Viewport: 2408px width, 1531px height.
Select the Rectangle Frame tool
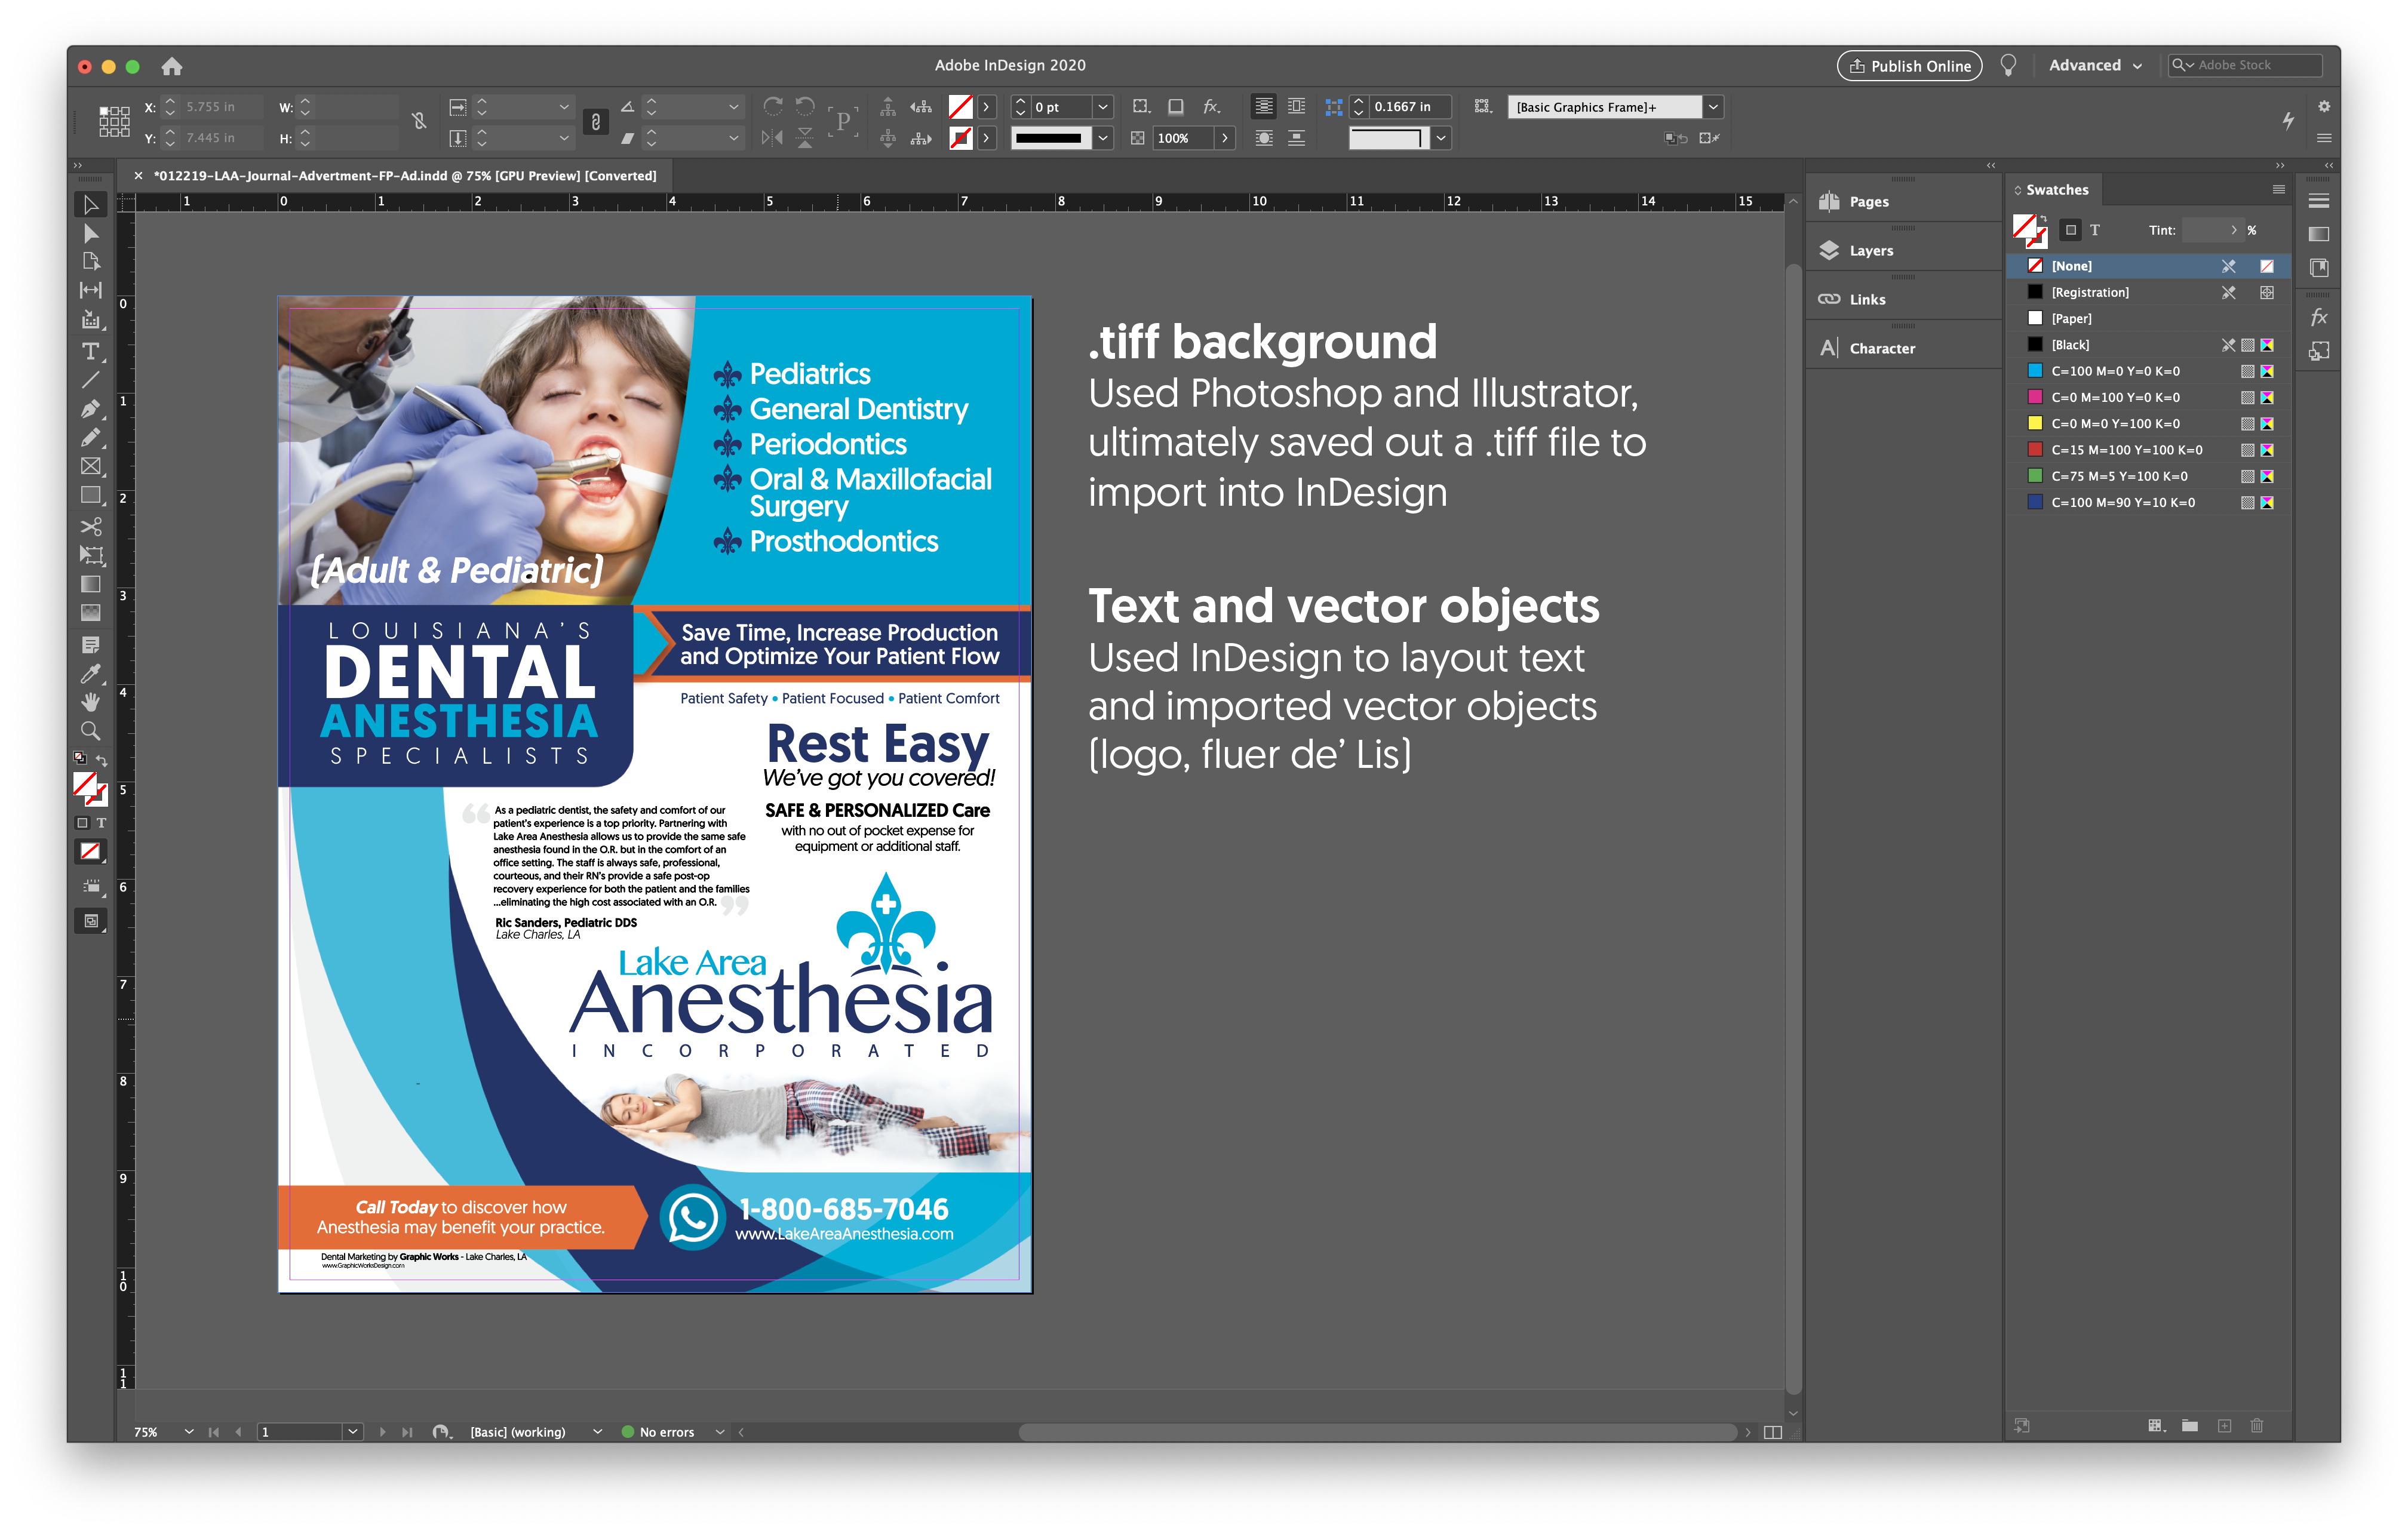pyautogui.click(x=91, y=467)
